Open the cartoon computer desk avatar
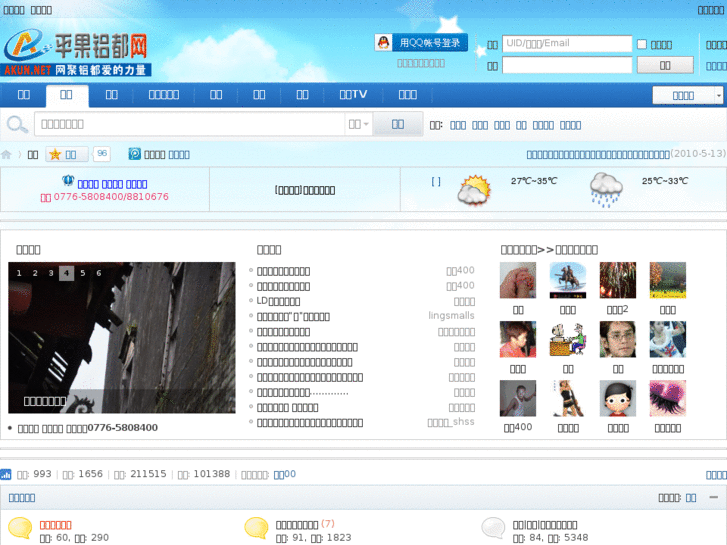The width and height of the screenshot is (727, 545). [x=568, y=340]
